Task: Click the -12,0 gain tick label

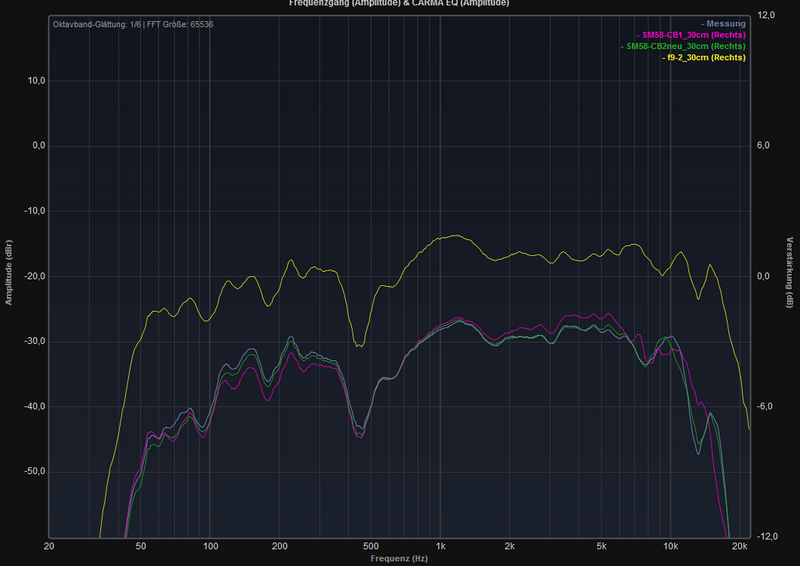Action: pyautogui.click(x=767, y=536)
